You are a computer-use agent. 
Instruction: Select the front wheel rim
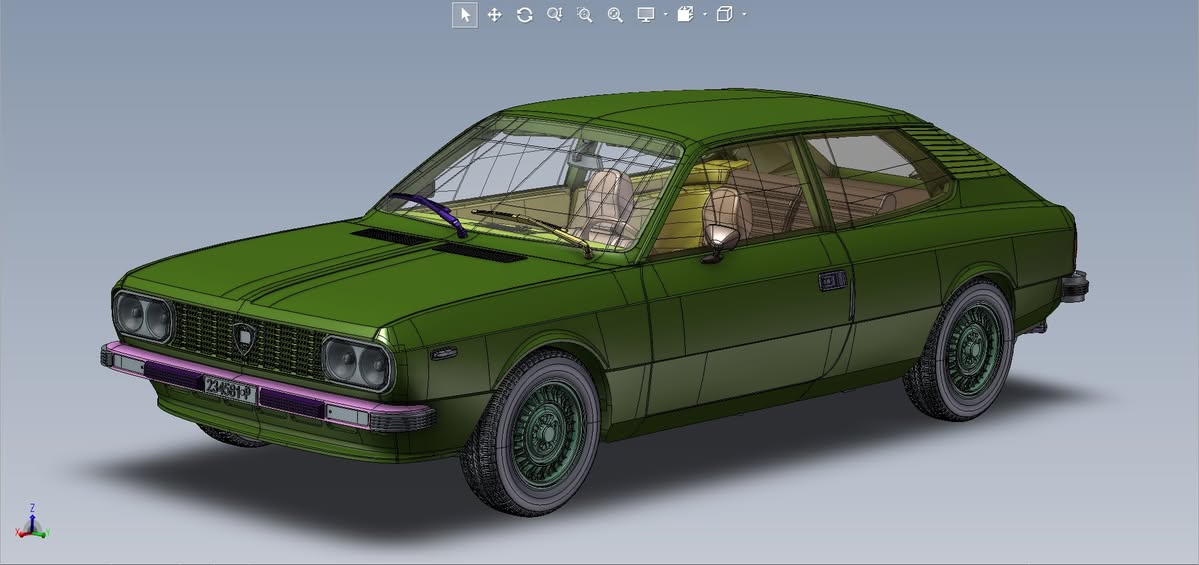pyautogui.click(x=545, y=434)
